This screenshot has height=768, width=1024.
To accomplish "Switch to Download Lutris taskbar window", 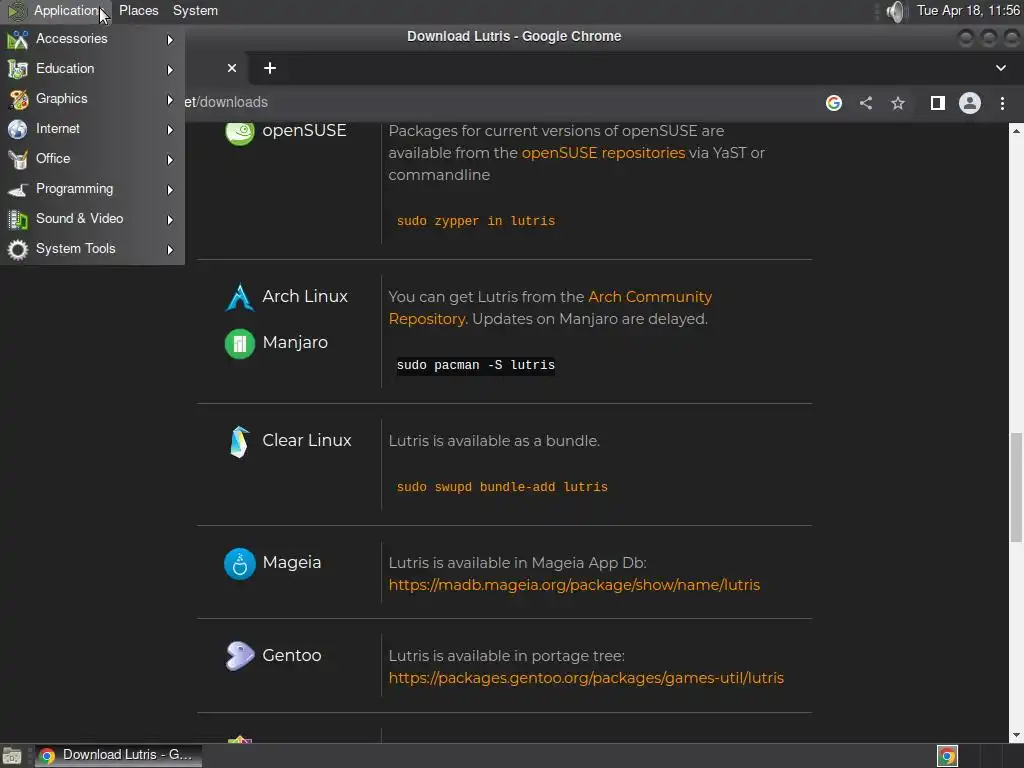I will tap(118, 755).
